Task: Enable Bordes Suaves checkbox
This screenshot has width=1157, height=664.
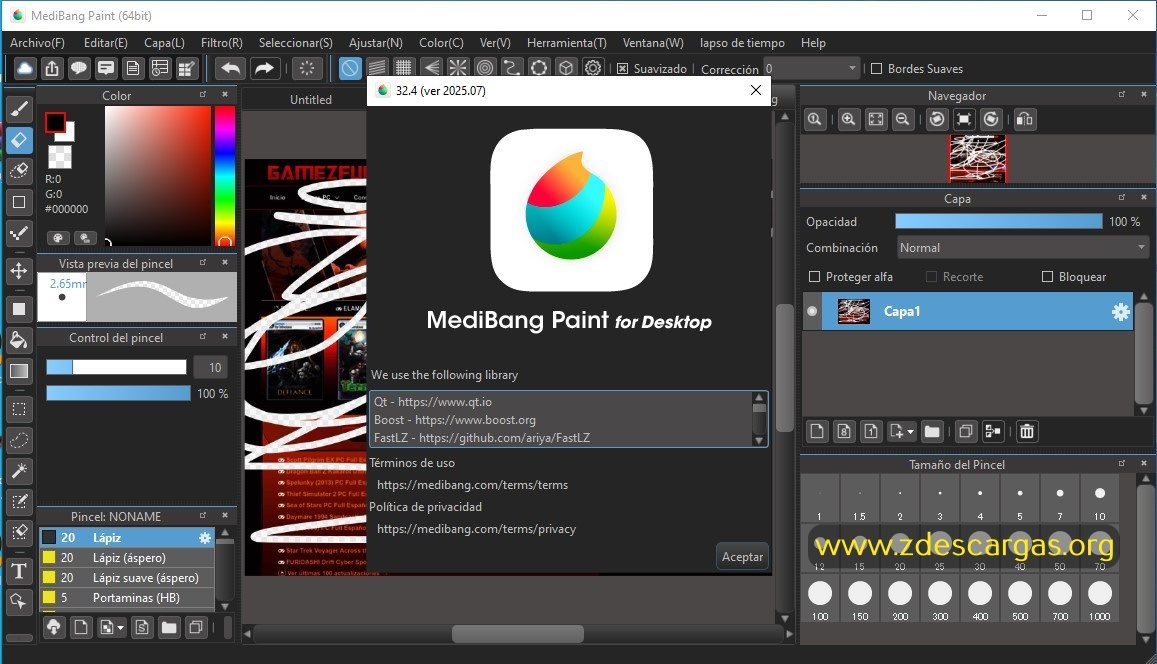Action: tap(877, 69)
